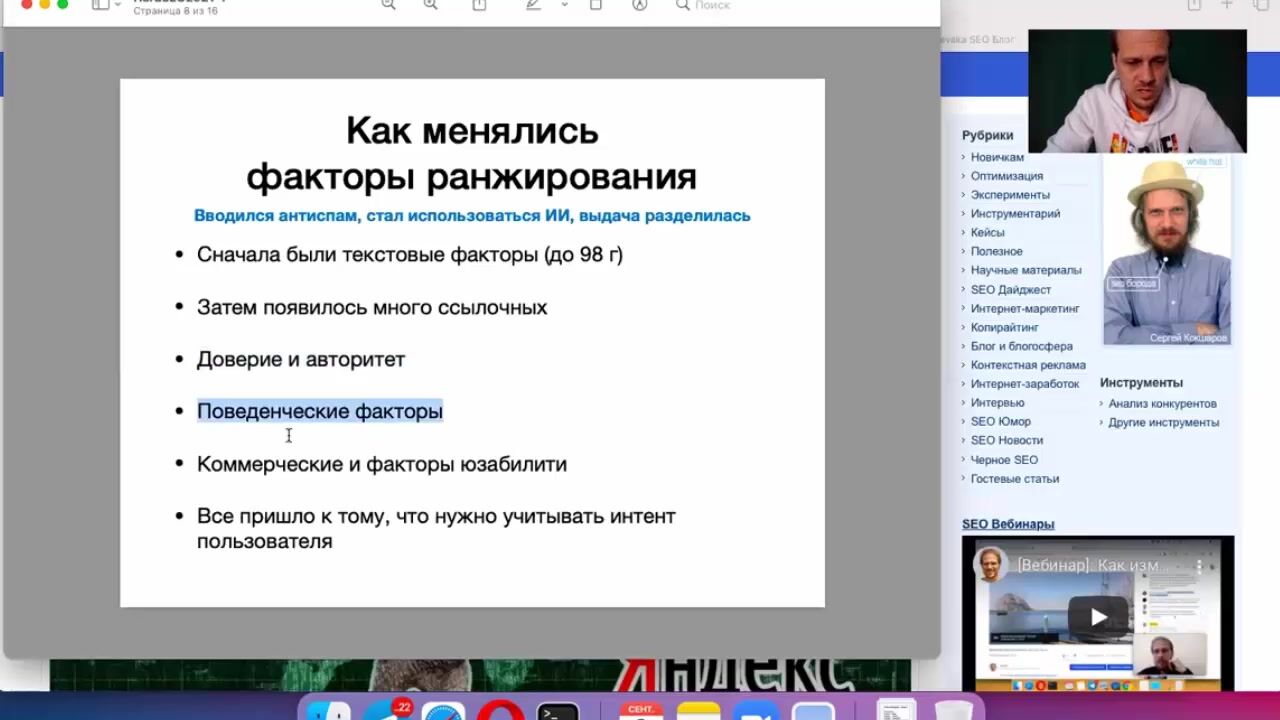Open Гостевые статьи category link

pos(1014,479)
